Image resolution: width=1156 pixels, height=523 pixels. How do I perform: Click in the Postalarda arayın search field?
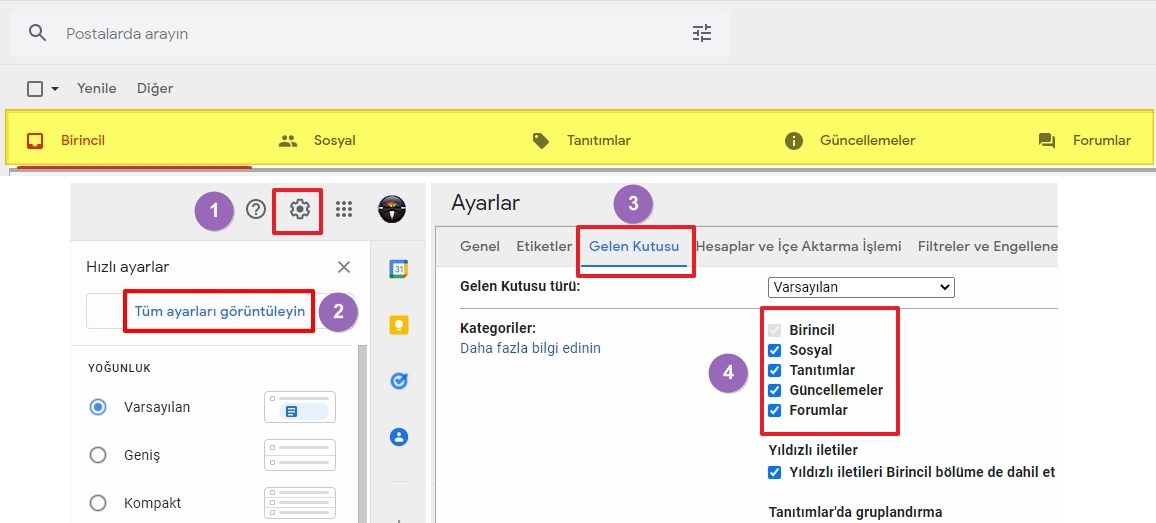click(x=369, y=33)
